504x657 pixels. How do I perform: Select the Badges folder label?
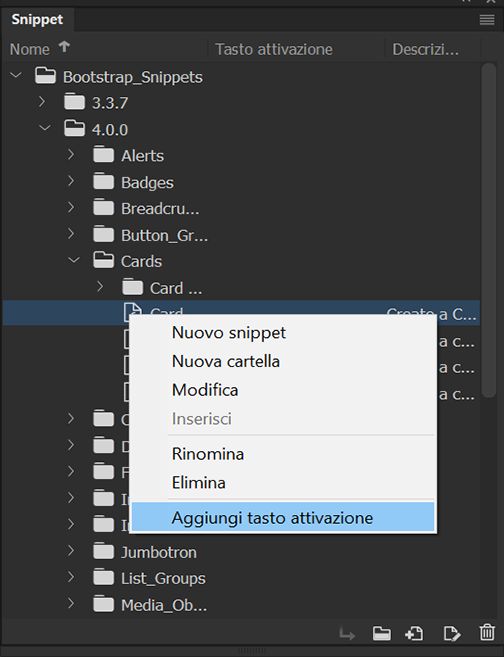pyautogui.click(x=147, y=183)
